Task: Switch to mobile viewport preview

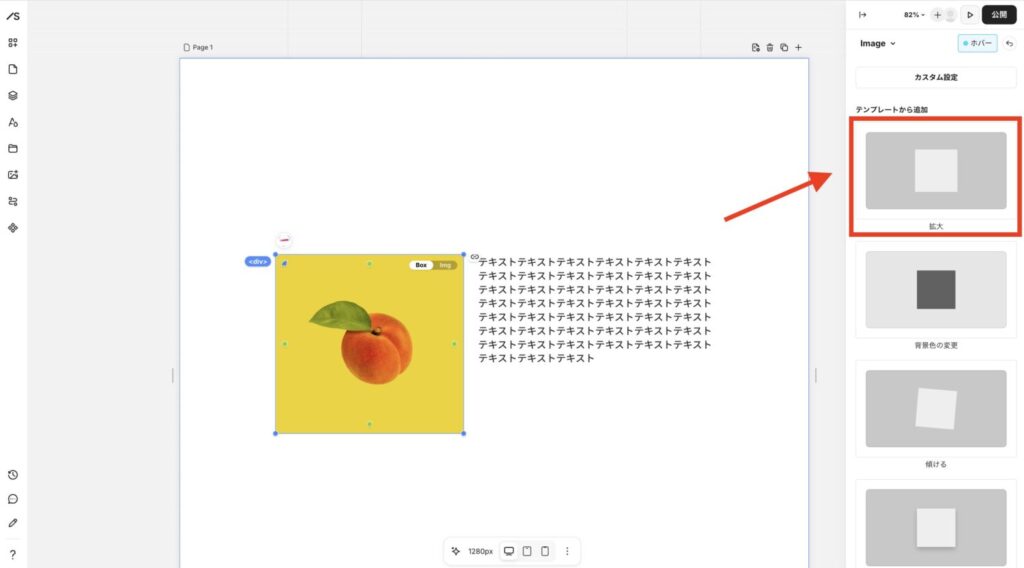Action: click(545, 551)
